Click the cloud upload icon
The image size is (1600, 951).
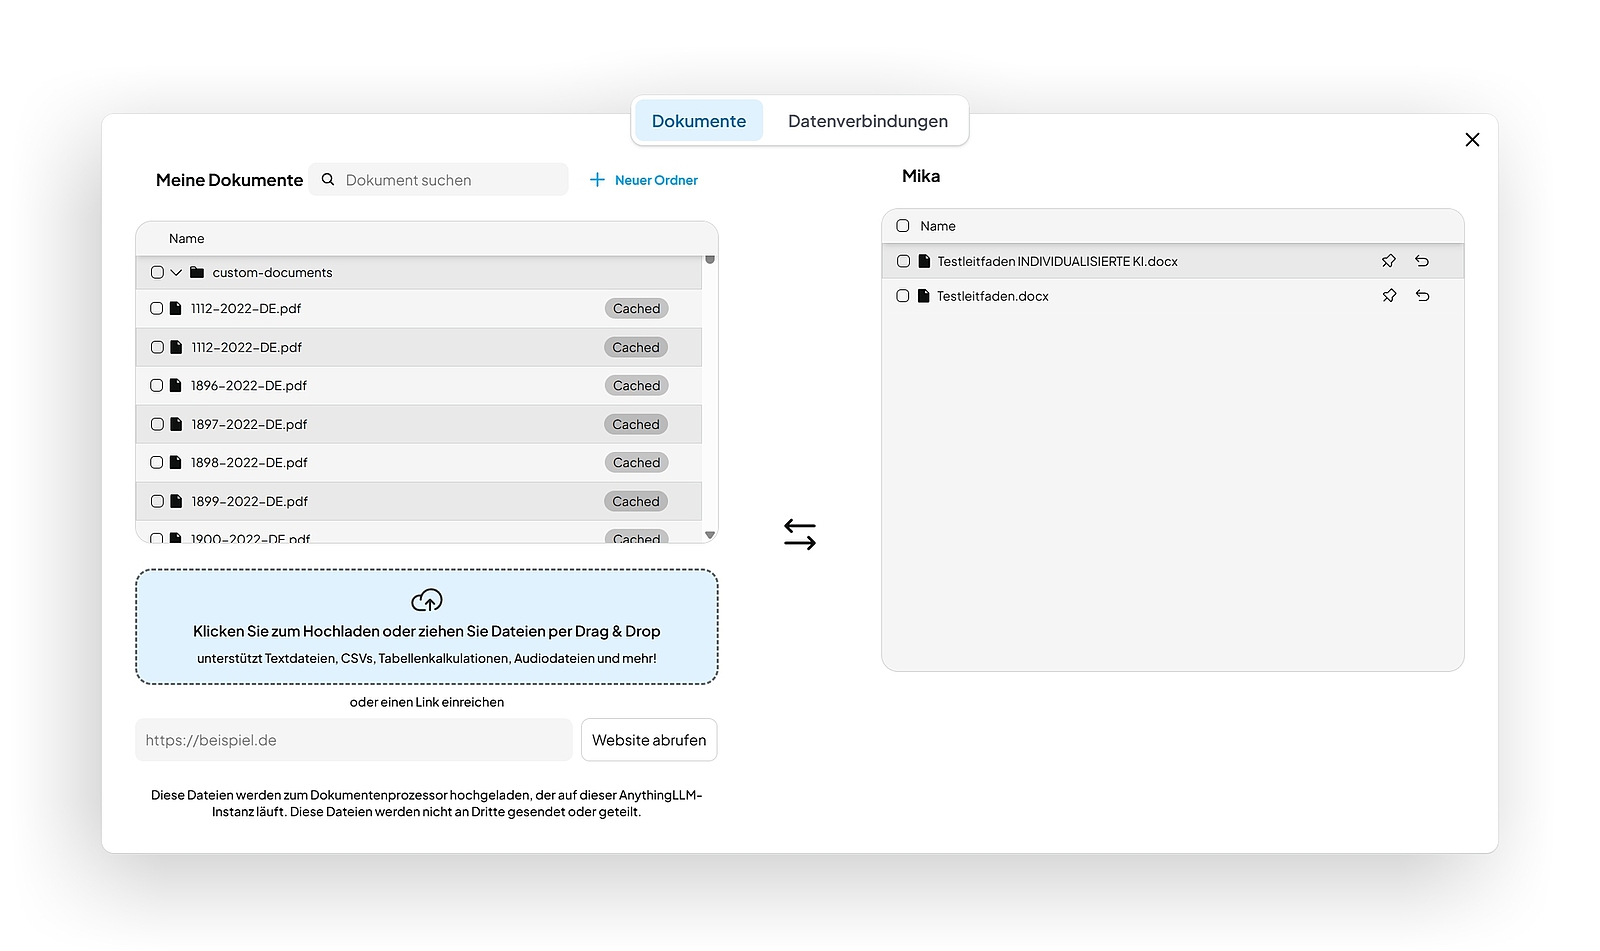click(427, 600)
